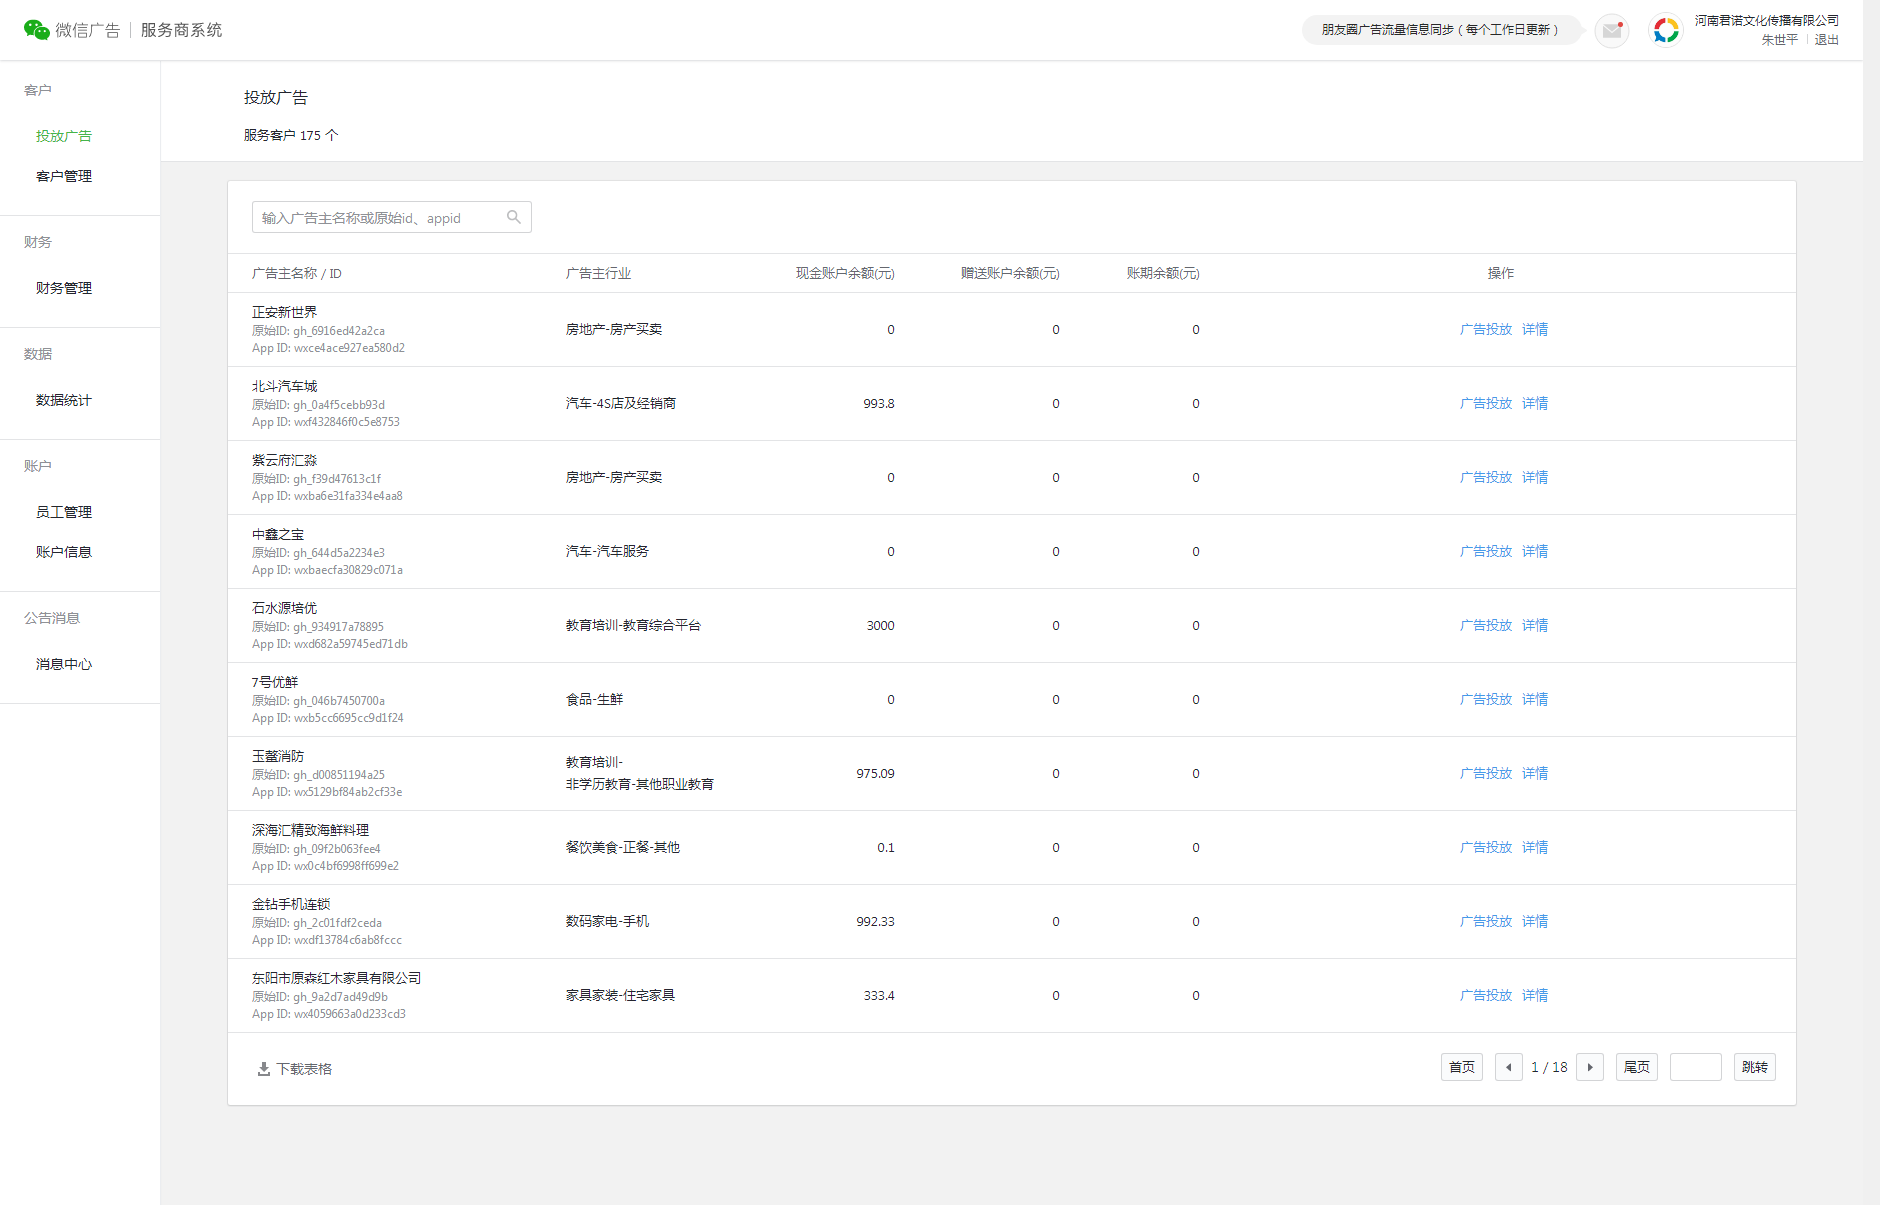Screen dimensions: 1880x1205
Task: Open the mail notification icon
Action: point(1611,31)
